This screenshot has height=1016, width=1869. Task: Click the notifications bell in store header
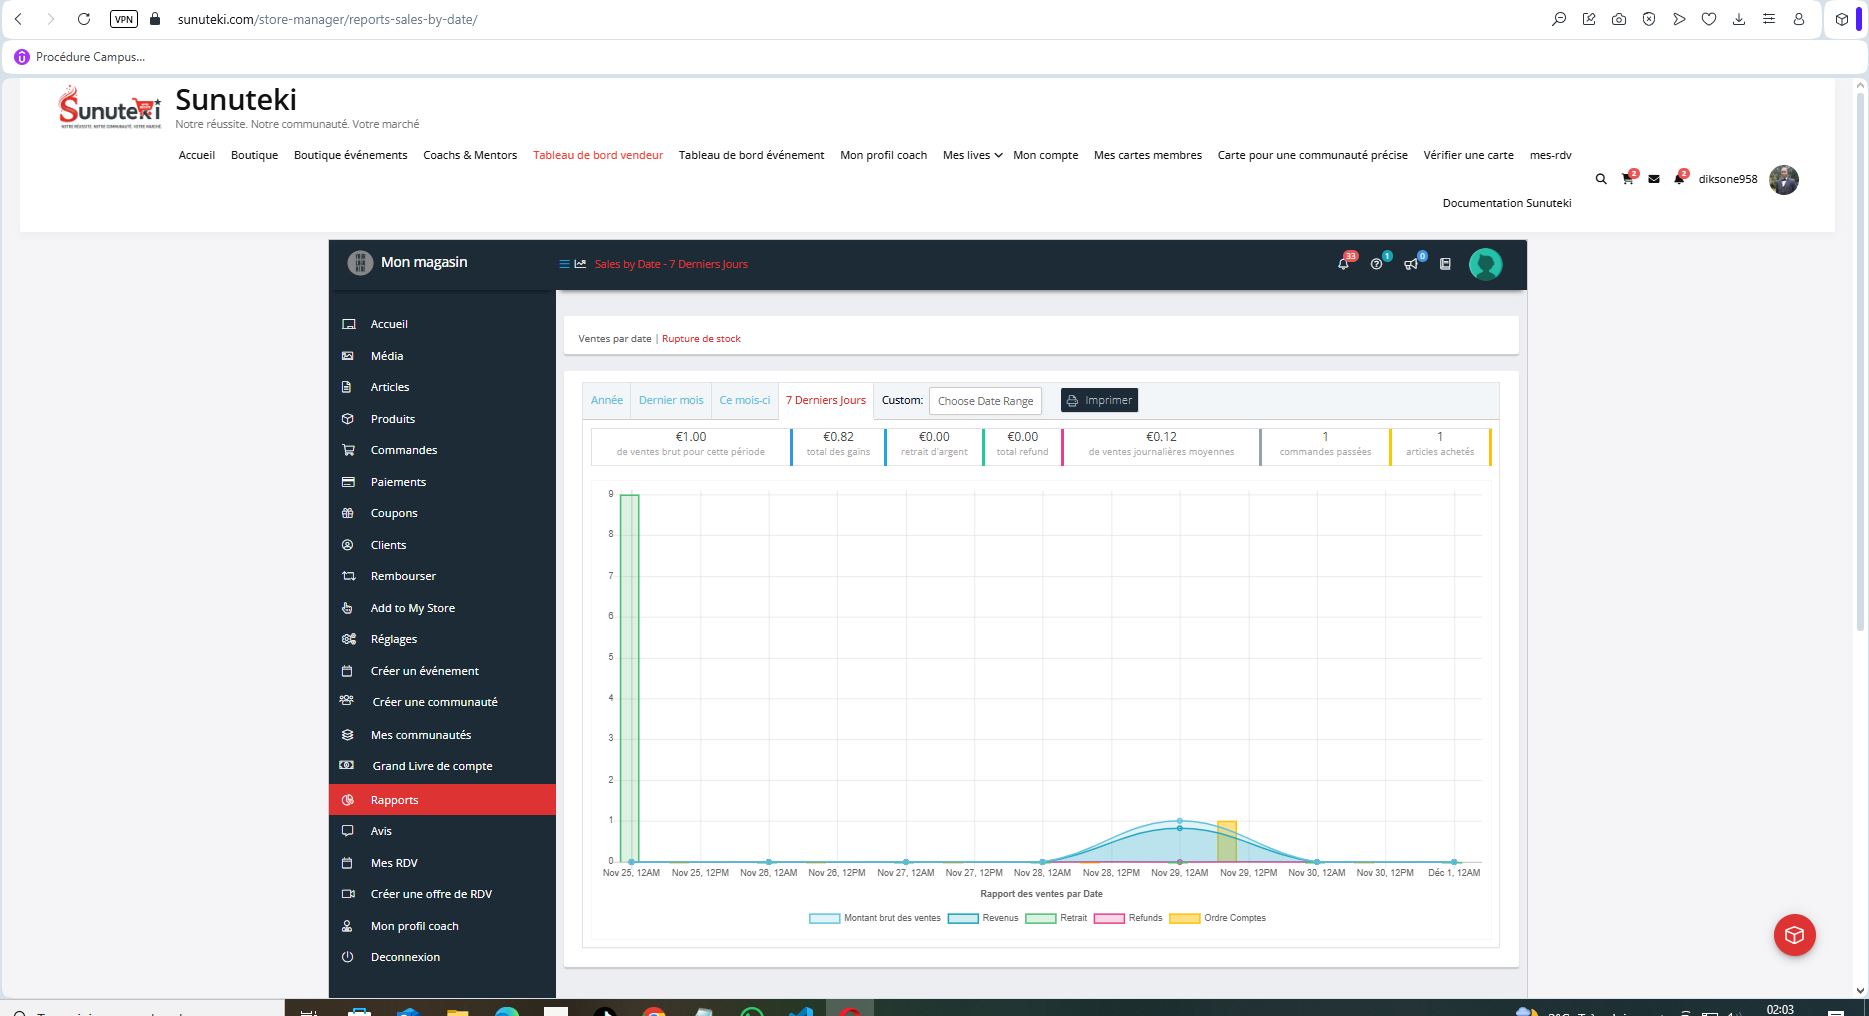(1343, 264)
